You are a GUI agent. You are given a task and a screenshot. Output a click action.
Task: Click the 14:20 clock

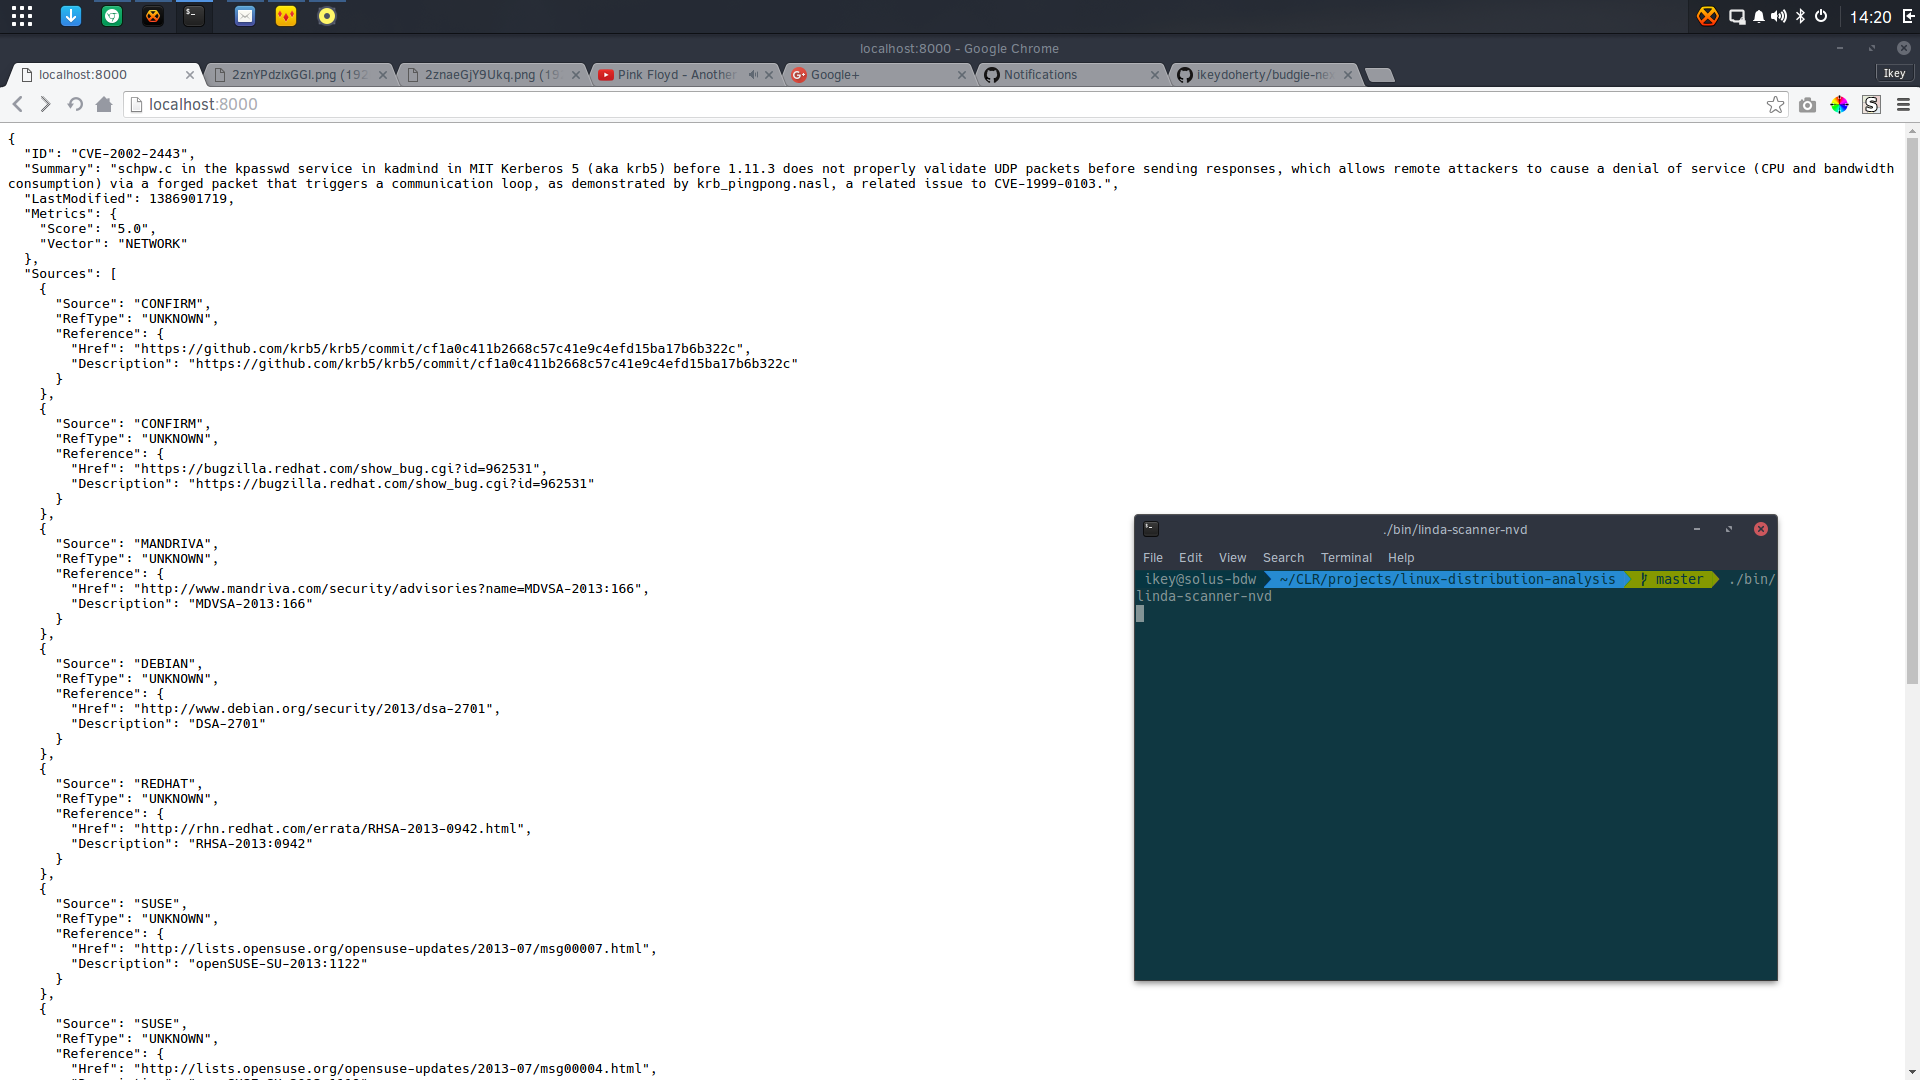pyautogui.click(x=1870, y=17)
